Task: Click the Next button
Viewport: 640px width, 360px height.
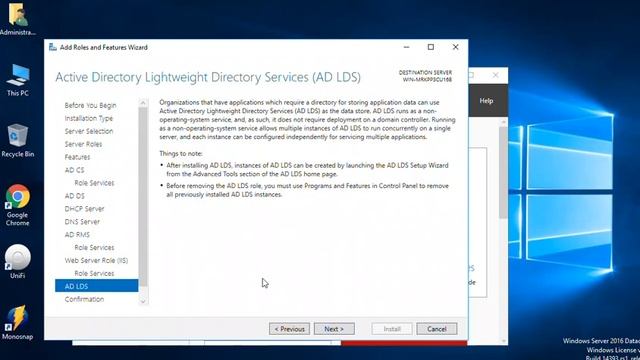Action: [x=334, y=329]
